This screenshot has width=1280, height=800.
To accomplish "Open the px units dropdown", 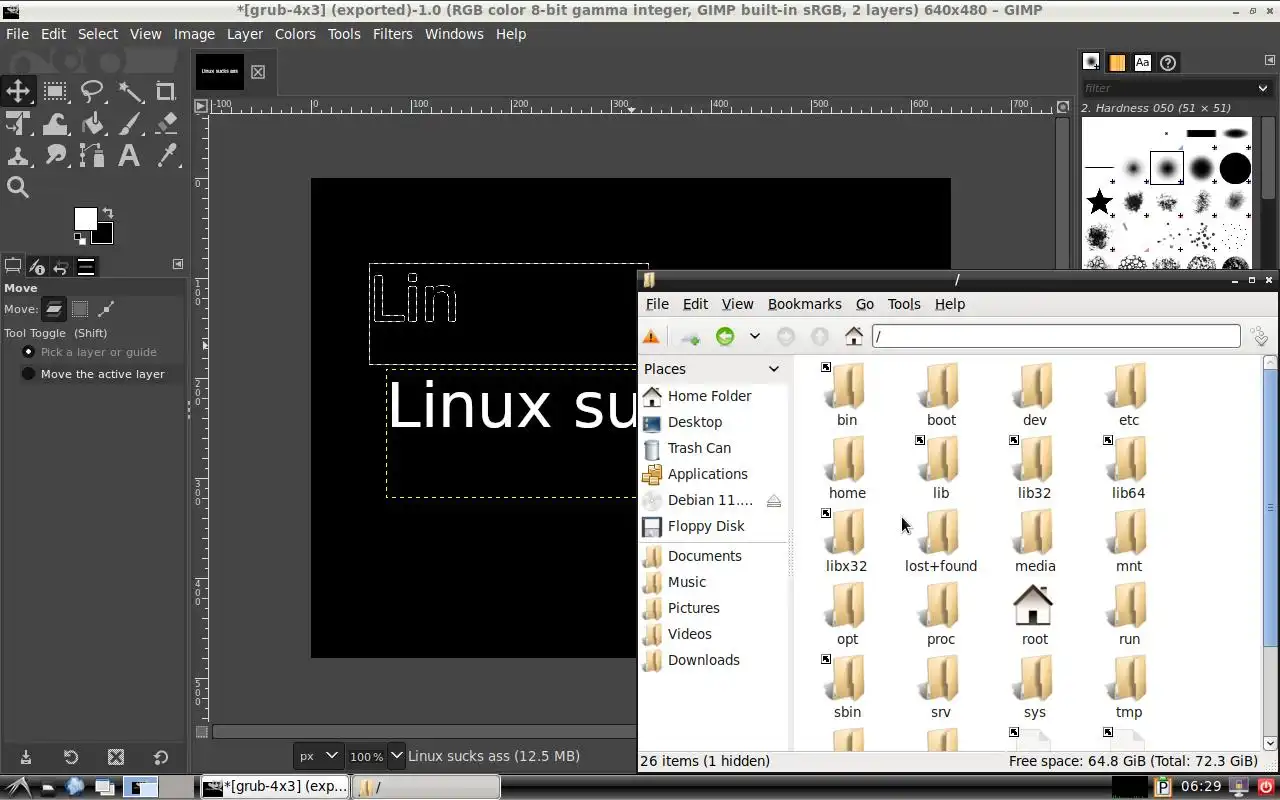I will point(319,756).
